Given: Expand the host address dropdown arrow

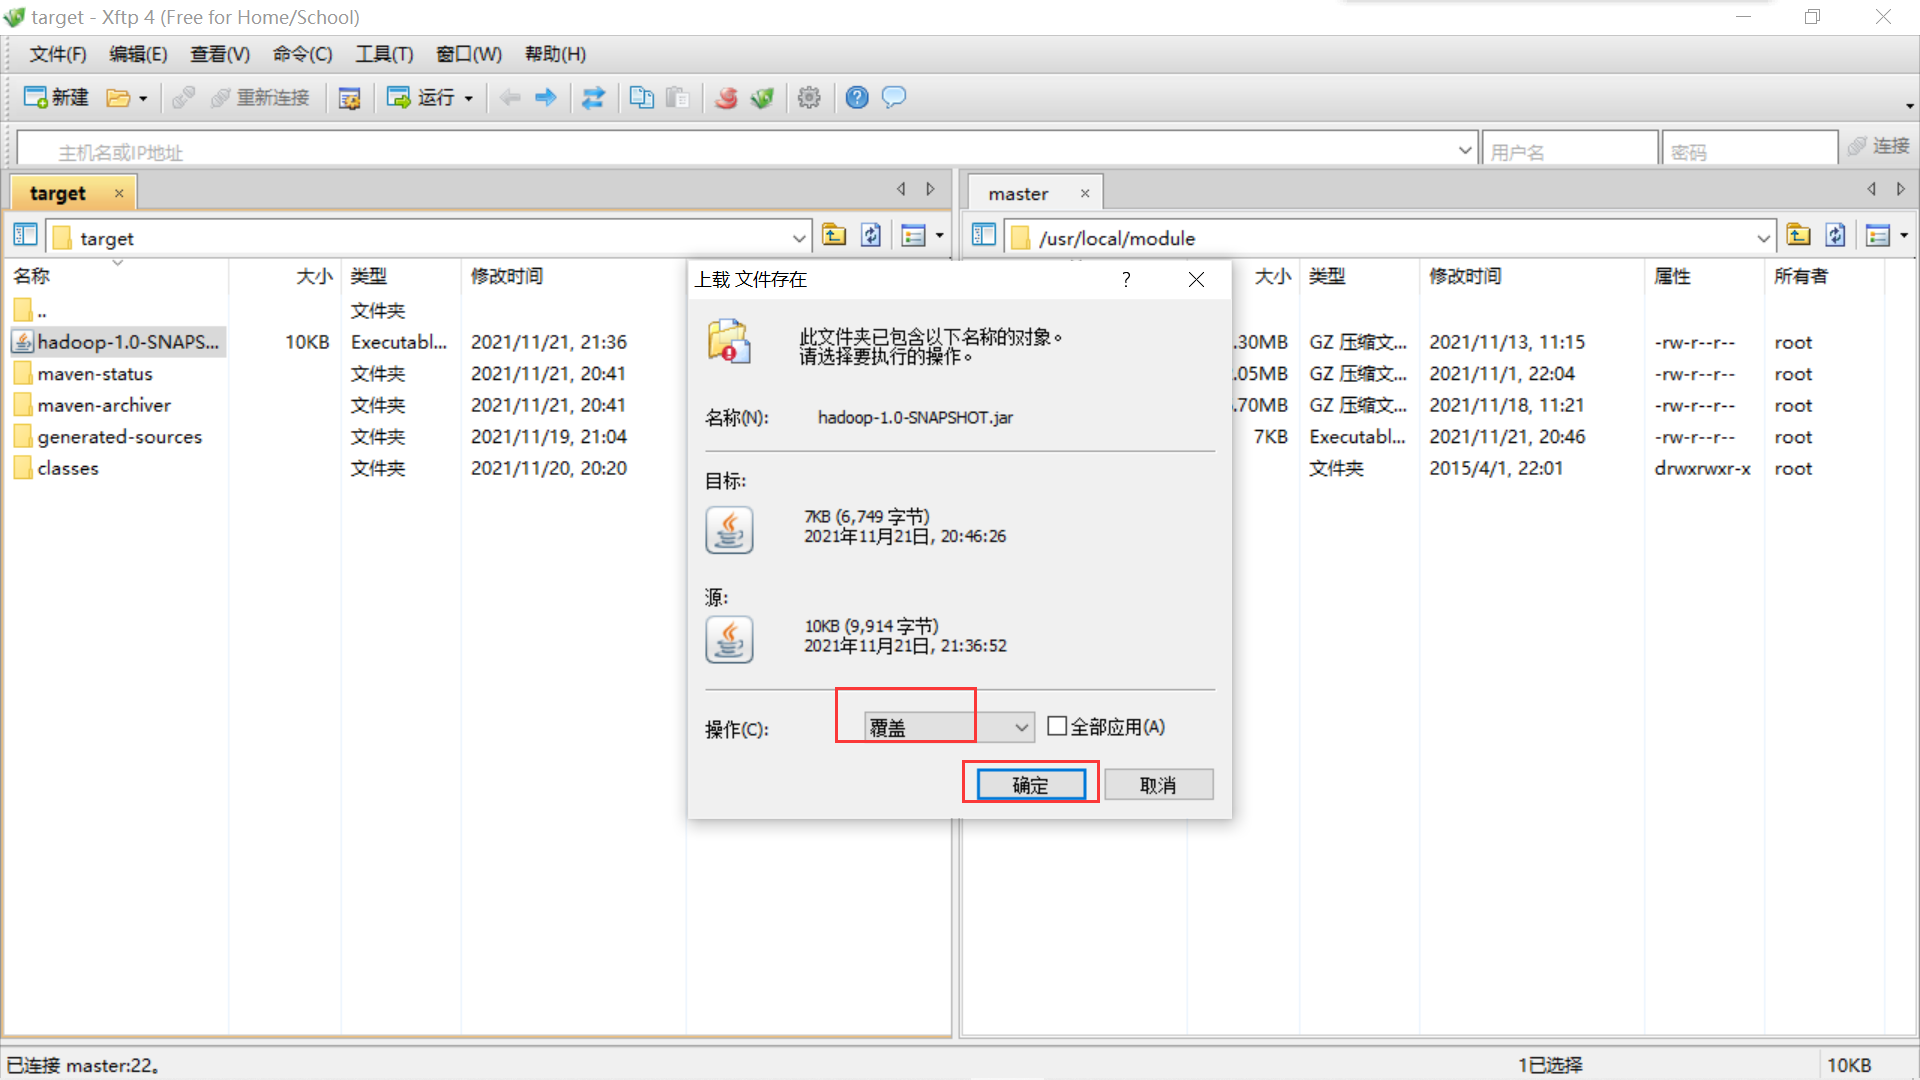Looking at the screenshot, I should (x=1464, y=150).
